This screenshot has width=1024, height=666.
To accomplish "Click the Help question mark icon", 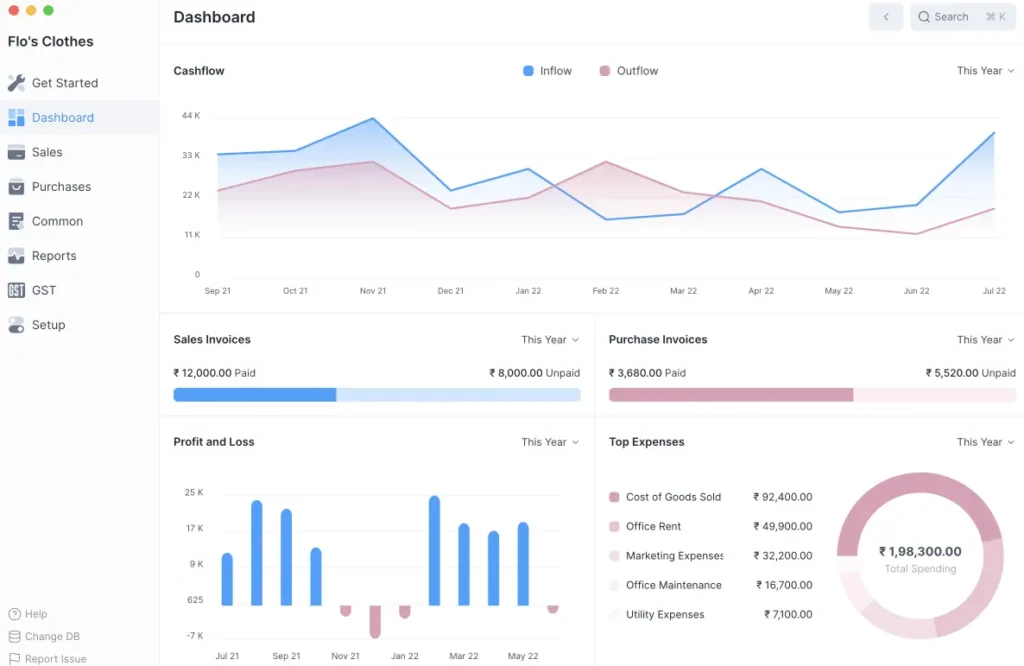I will point(14,614).
